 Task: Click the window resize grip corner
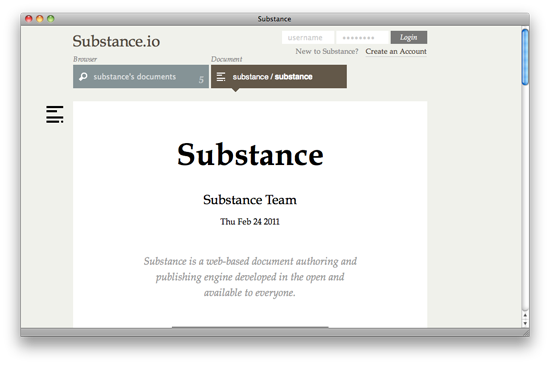click(526, 333)
